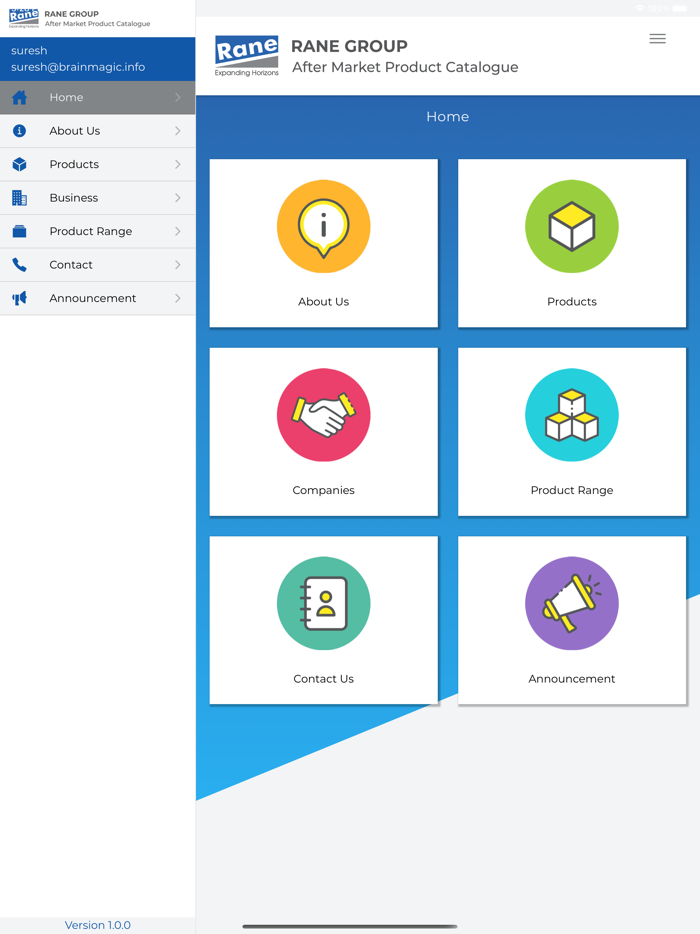The height and width of the screenshot is (934, 700).
Task: Click the battery indicator in status bar
Action: click(x=679, y=8)
